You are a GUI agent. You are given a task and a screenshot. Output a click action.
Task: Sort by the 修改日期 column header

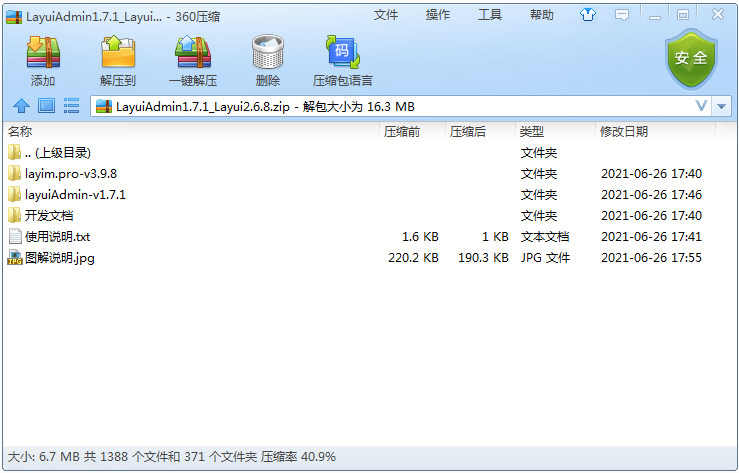coord(624,131)
